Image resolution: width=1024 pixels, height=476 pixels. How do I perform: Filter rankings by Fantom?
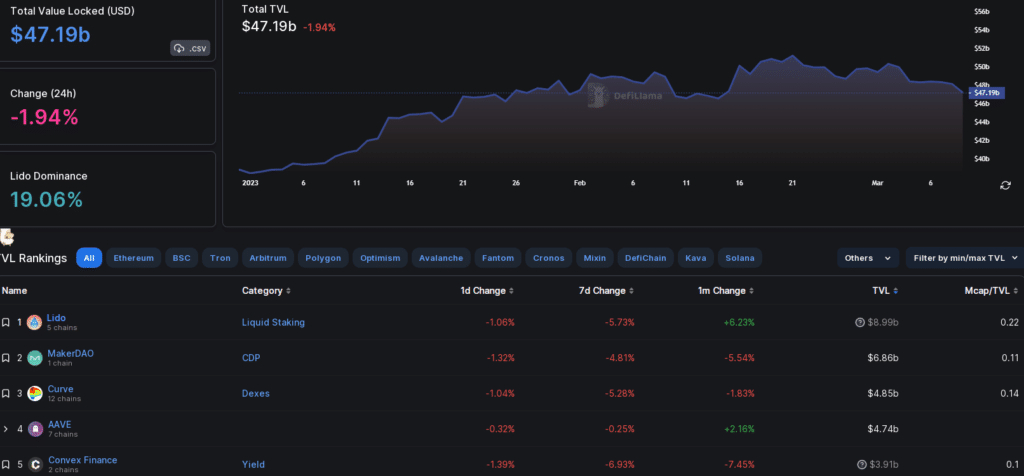coord(498,258)
